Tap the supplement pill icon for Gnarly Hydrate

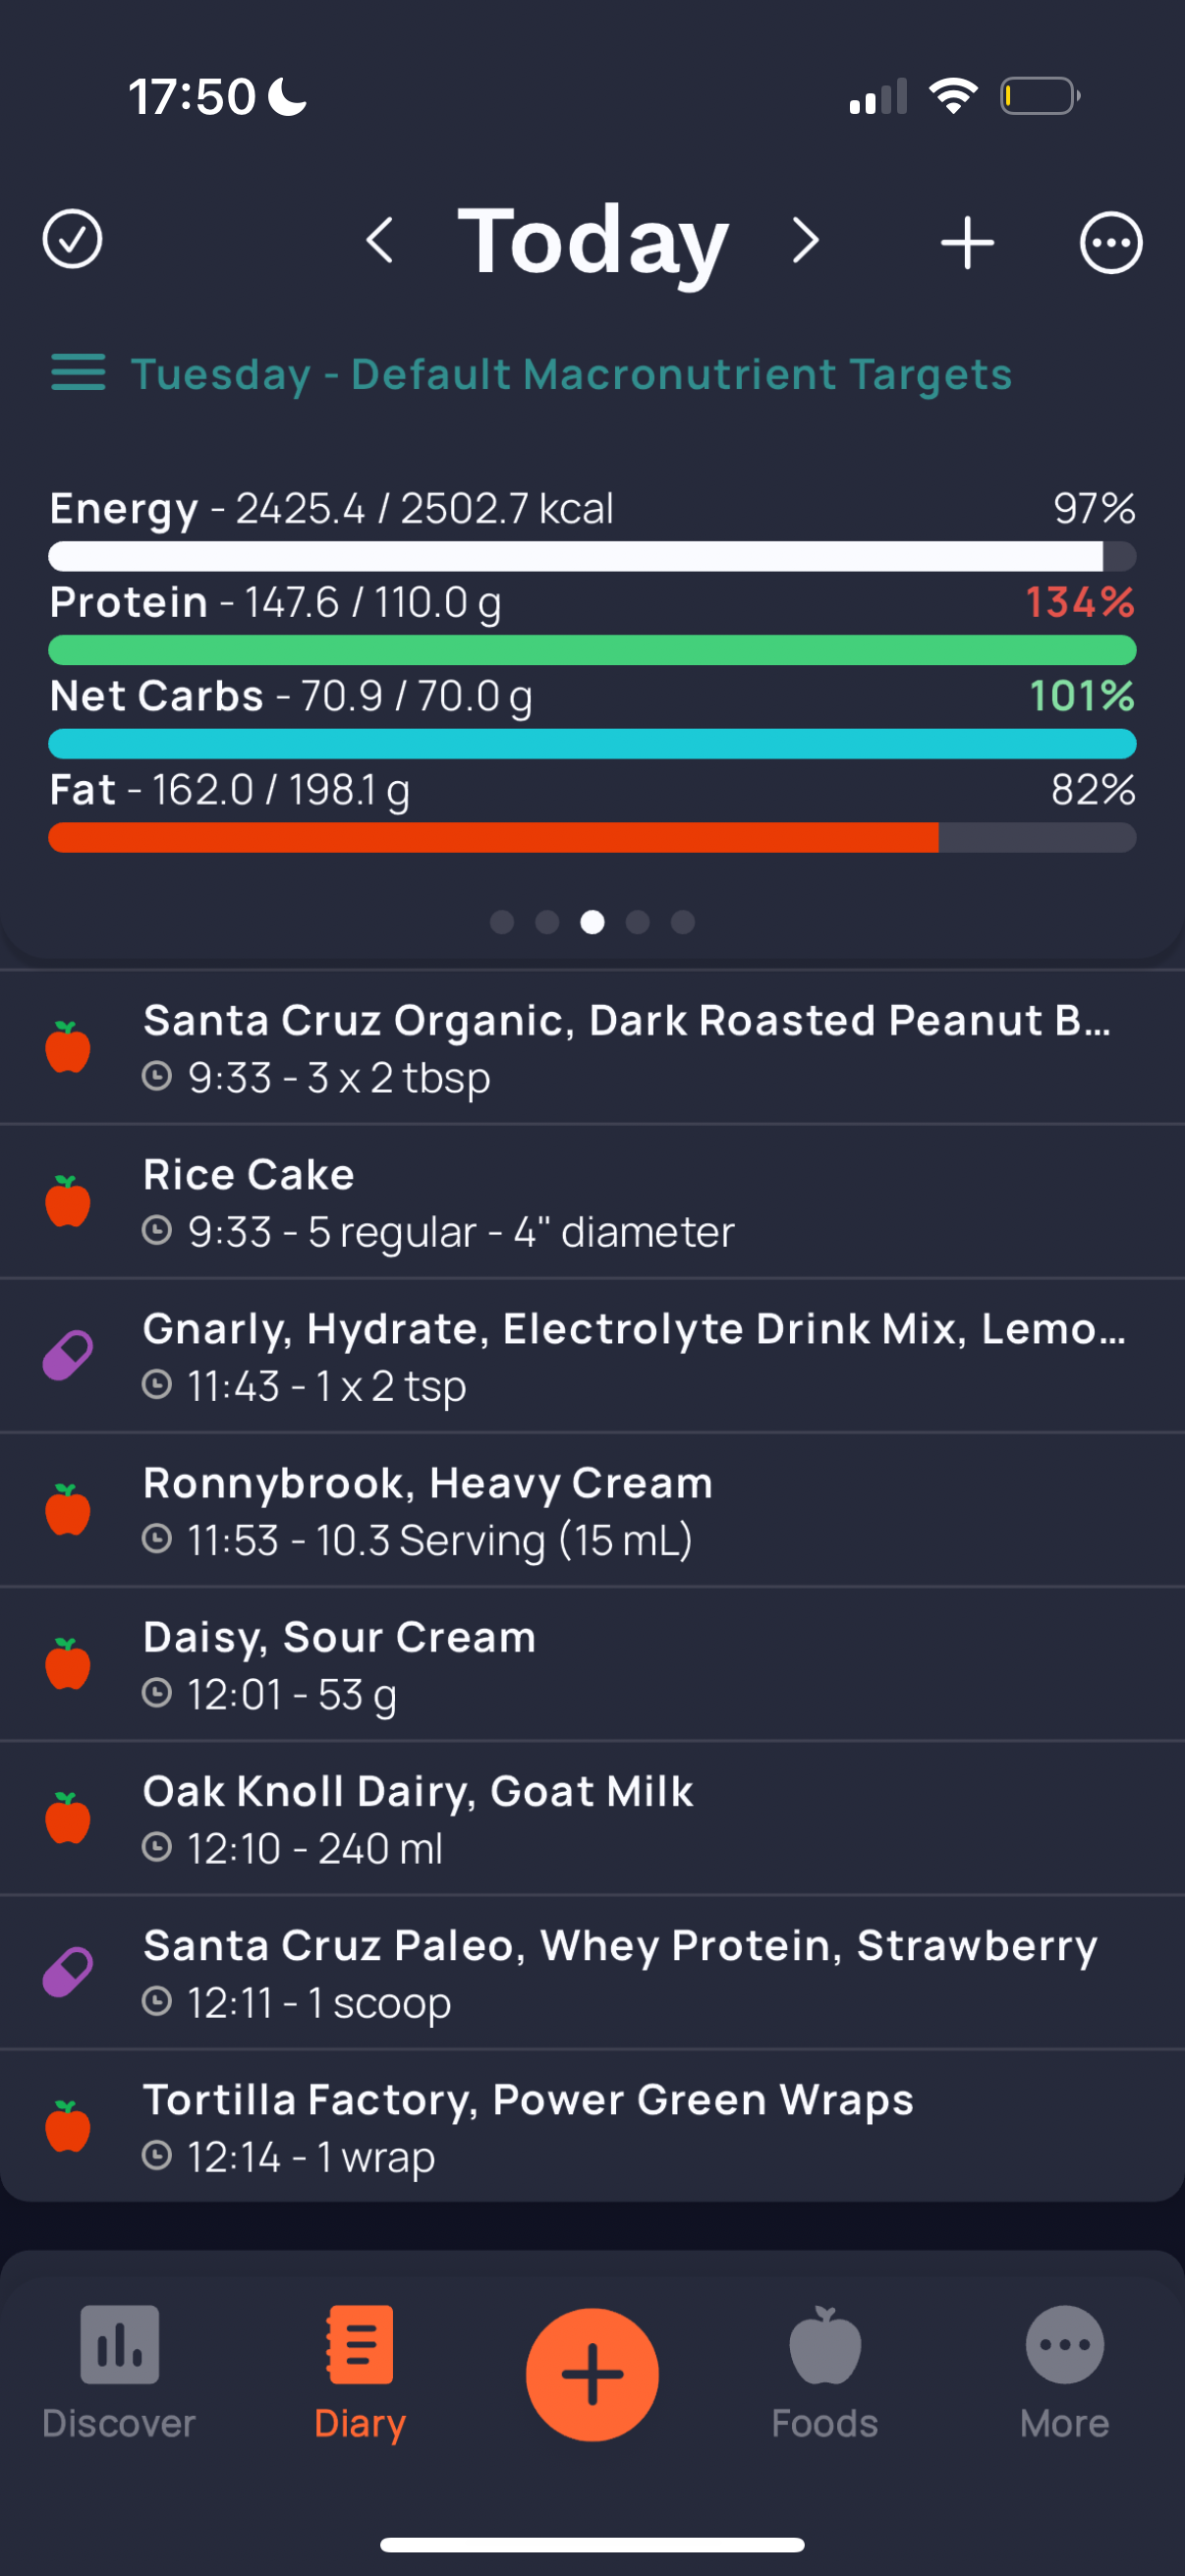click(68, 1356)
